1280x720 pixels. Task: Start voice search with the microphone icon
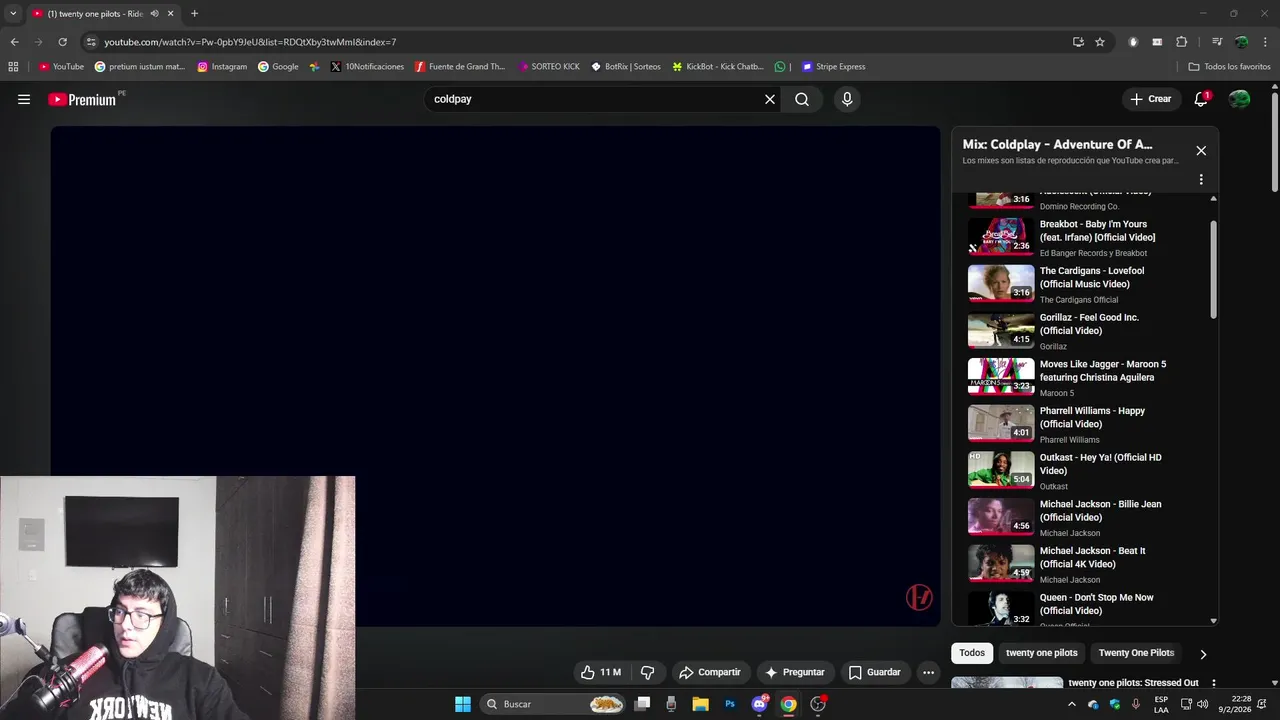(847, 99)
